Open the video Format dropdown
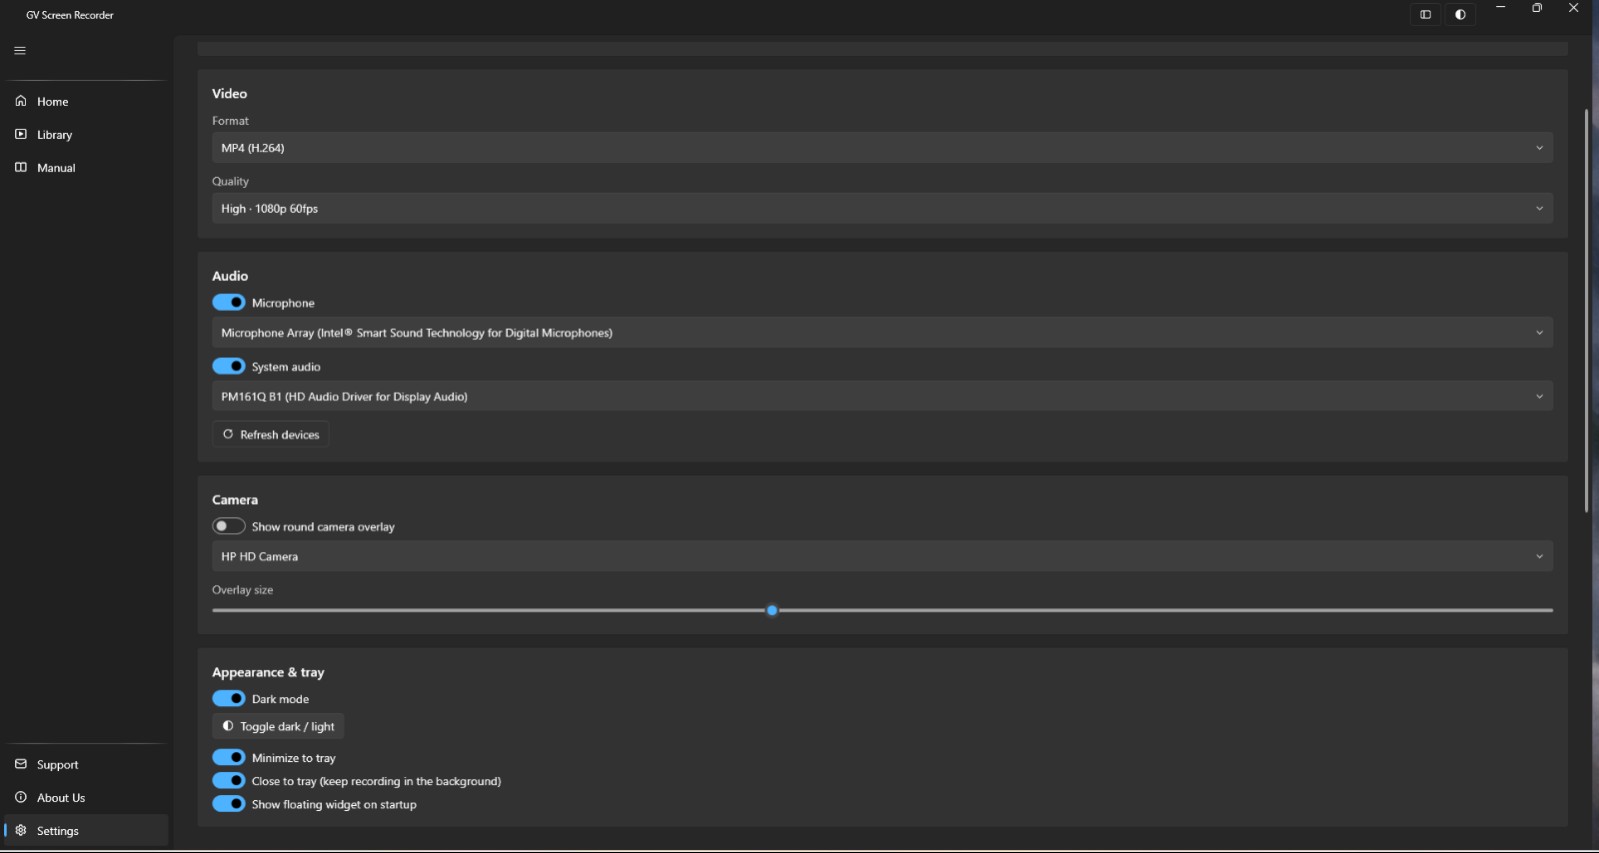 click(x=882, y=148)
